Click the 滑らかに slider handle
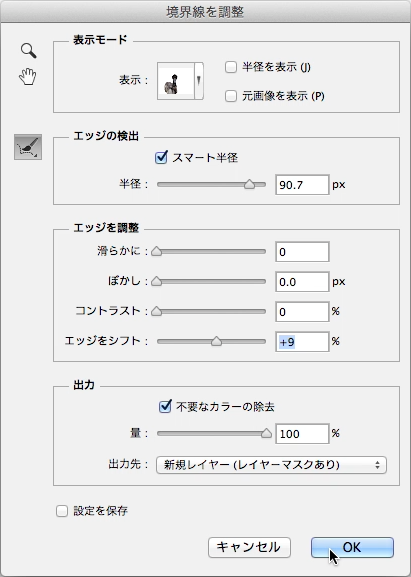This screenshot has height=577, width=411. coord(157,251)
